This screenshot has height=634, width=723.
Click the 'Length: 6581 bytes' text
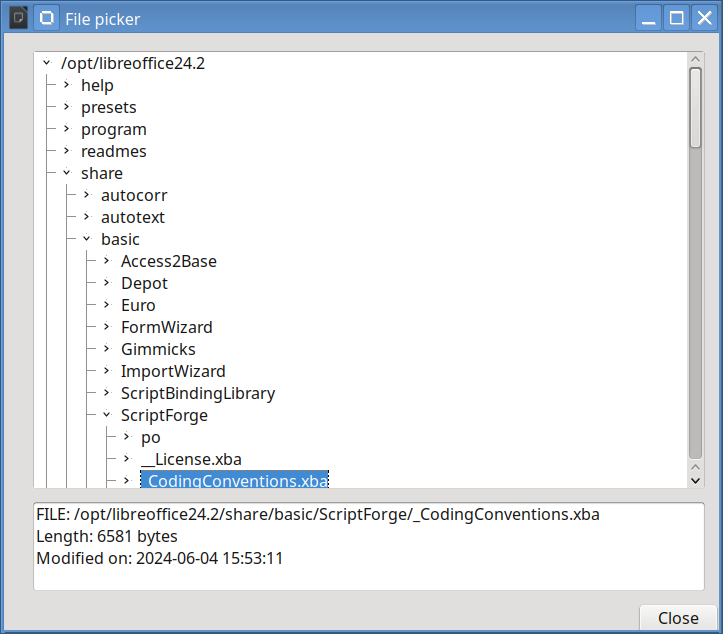point(107,536)
